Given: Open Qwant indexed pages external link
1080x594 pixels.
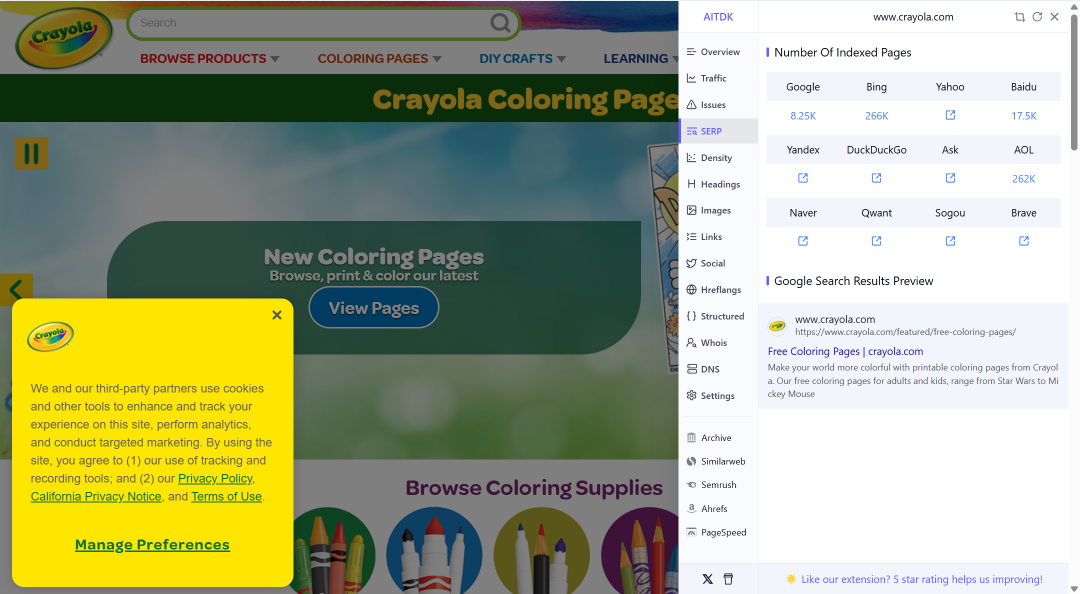Looking at the screenshot, I should point(877,240).
